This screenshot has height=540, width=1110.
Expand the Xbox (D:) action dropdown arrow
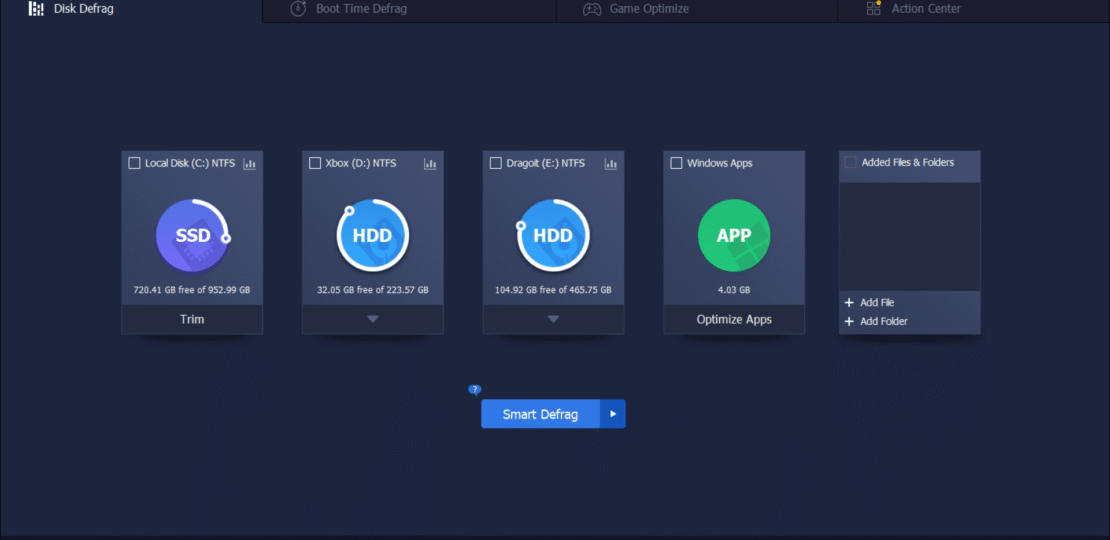pyautogui.click(x=373, y=319)
